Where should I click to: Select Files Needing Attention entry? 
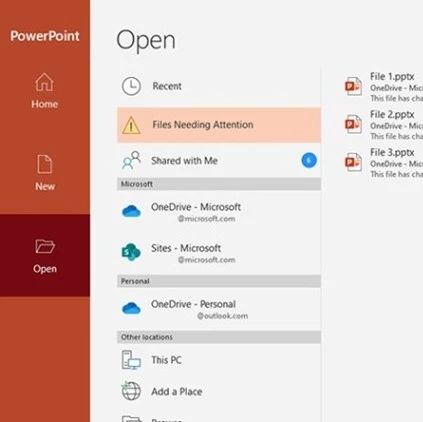pos(219,125)
